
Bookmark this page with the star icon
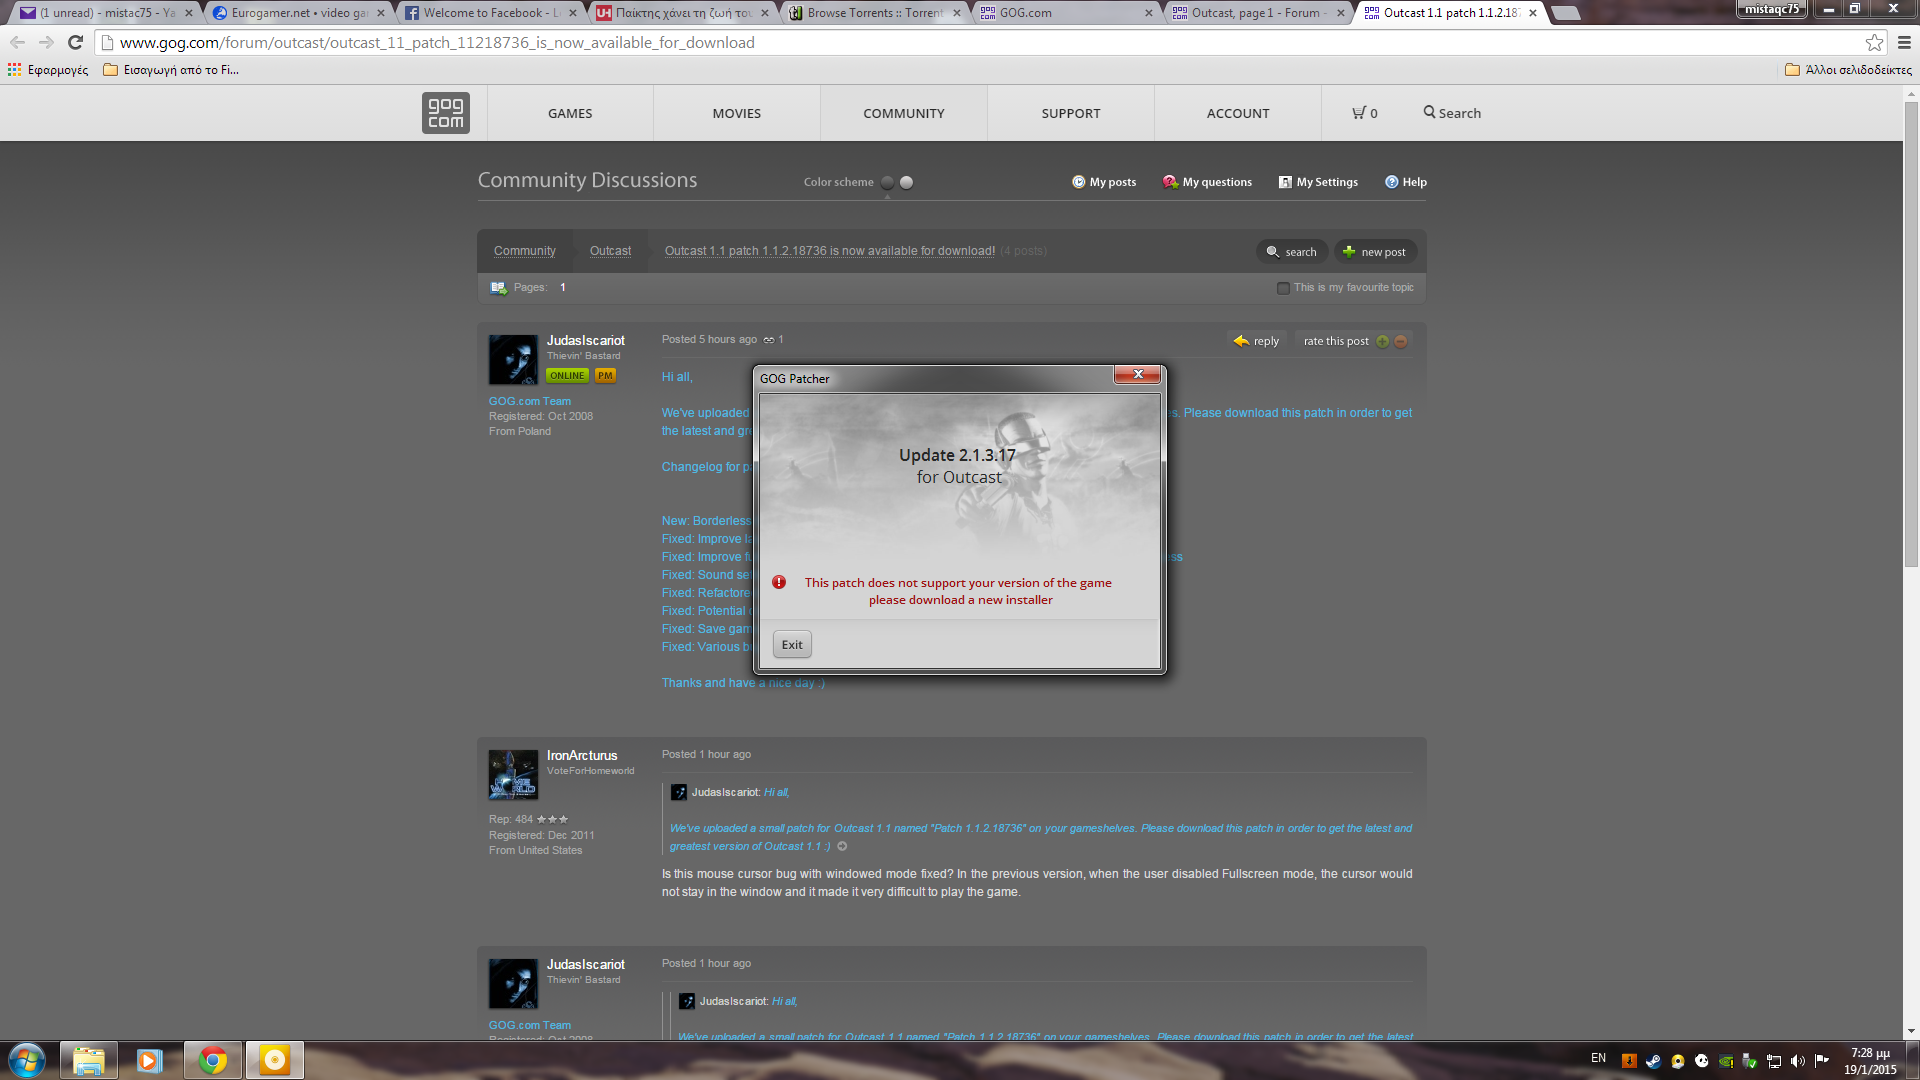[x=1874, y=42]
